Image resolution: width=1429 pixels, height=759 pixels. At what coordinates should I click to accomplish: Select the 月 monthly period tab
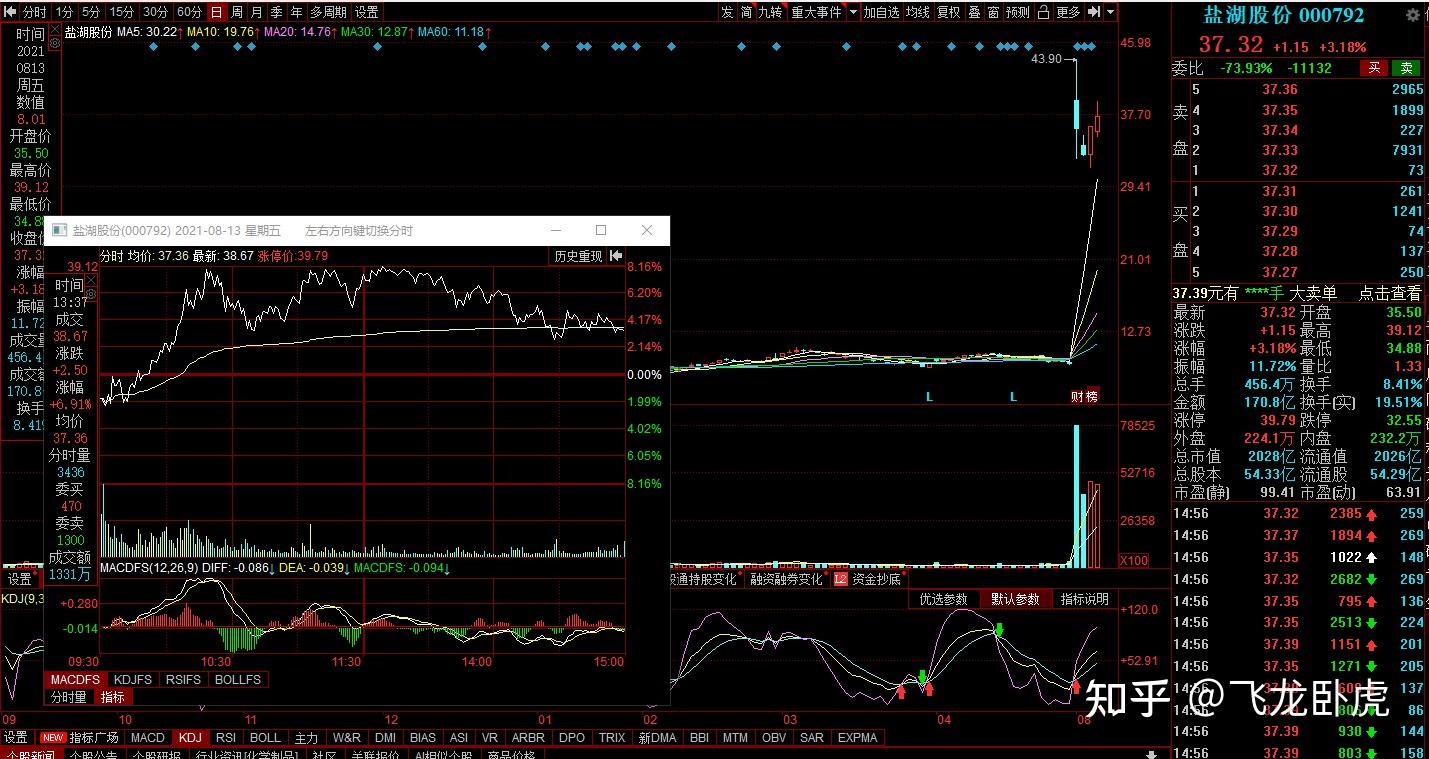pyautogui.click(x=257, y=12)
